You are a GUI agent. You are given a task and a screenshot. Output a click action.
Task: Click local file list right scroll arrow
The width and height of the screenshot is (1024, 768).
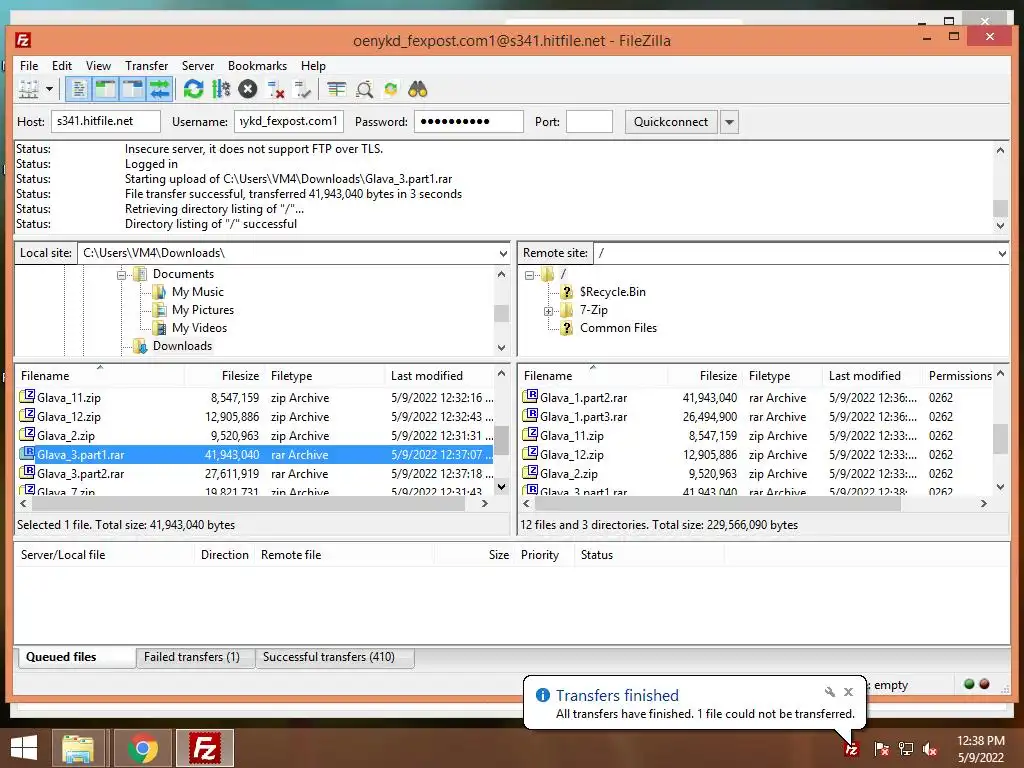tap(485, 504)
